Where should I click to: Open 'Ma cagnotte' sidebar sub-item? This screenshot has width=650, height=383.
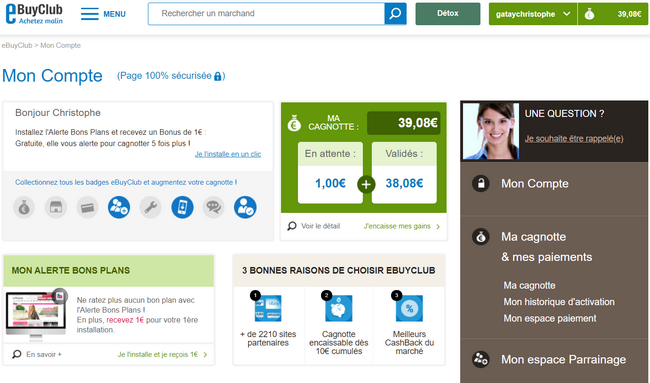pyautogui.click(x=529, y=285)
